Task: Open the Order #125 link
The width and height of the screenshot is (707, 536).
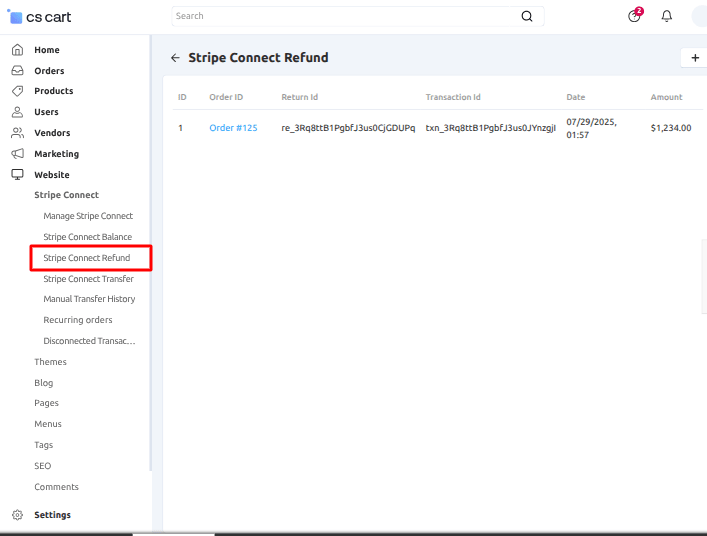Action: 233,128
